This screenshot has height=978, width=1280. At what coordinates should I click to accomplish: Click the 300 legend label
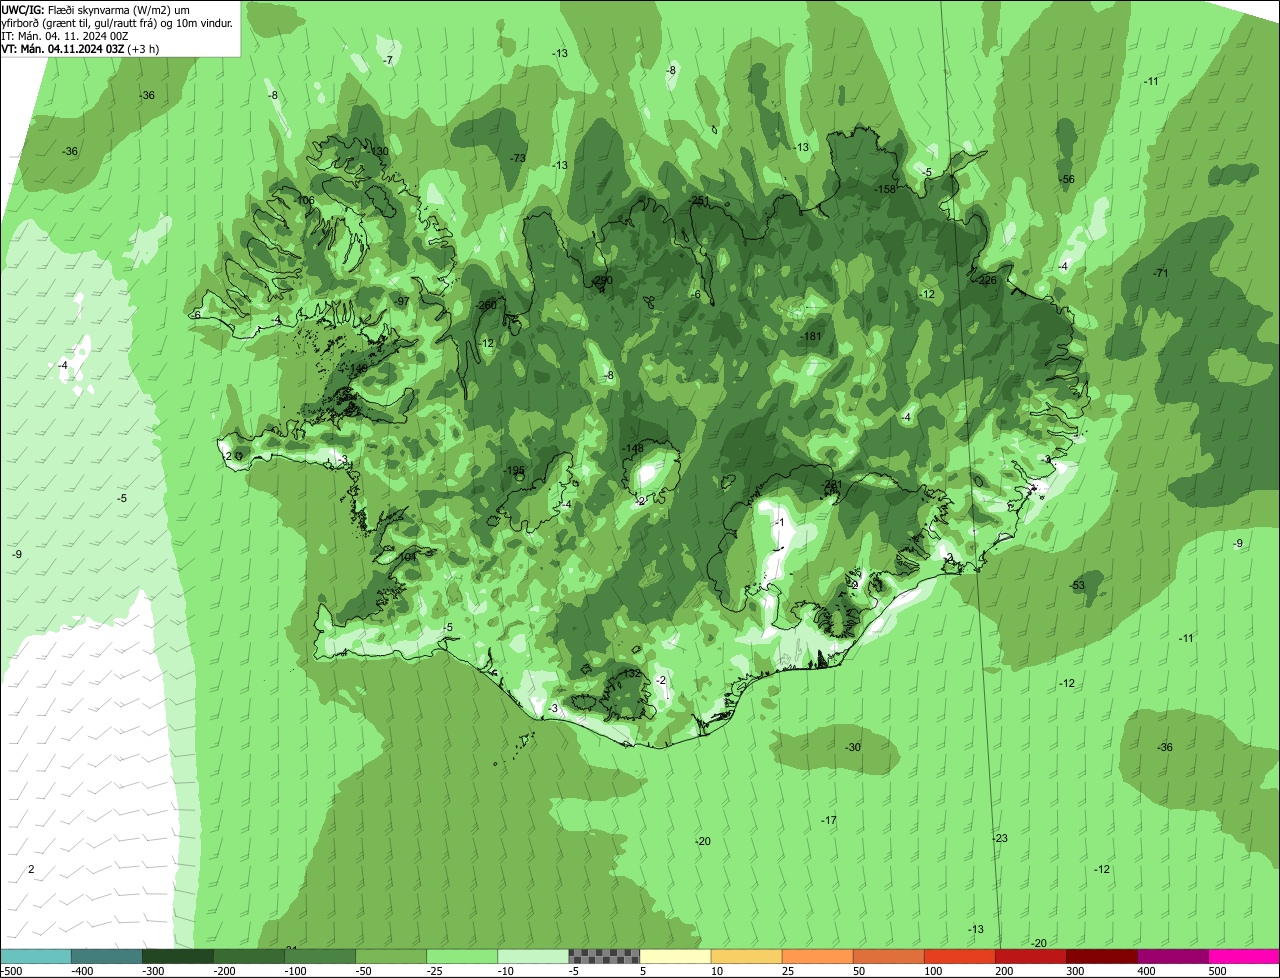pyautogui.click(x=1075, y=971)
